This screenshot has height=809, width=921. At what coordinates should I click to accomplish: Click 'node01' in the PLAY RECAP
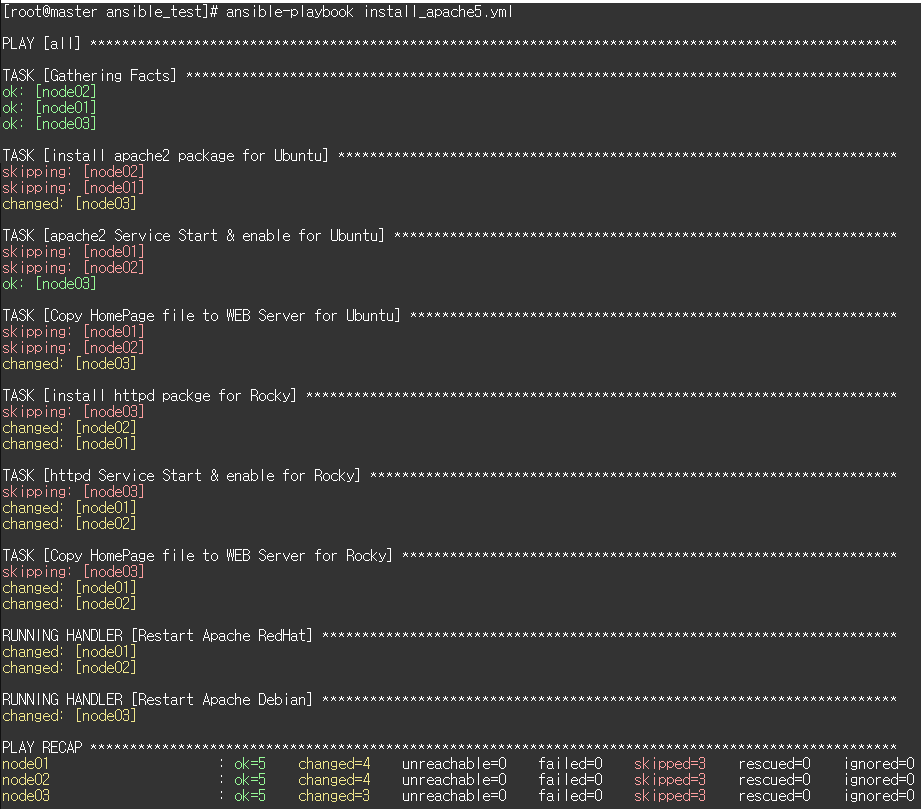(26, 764)
